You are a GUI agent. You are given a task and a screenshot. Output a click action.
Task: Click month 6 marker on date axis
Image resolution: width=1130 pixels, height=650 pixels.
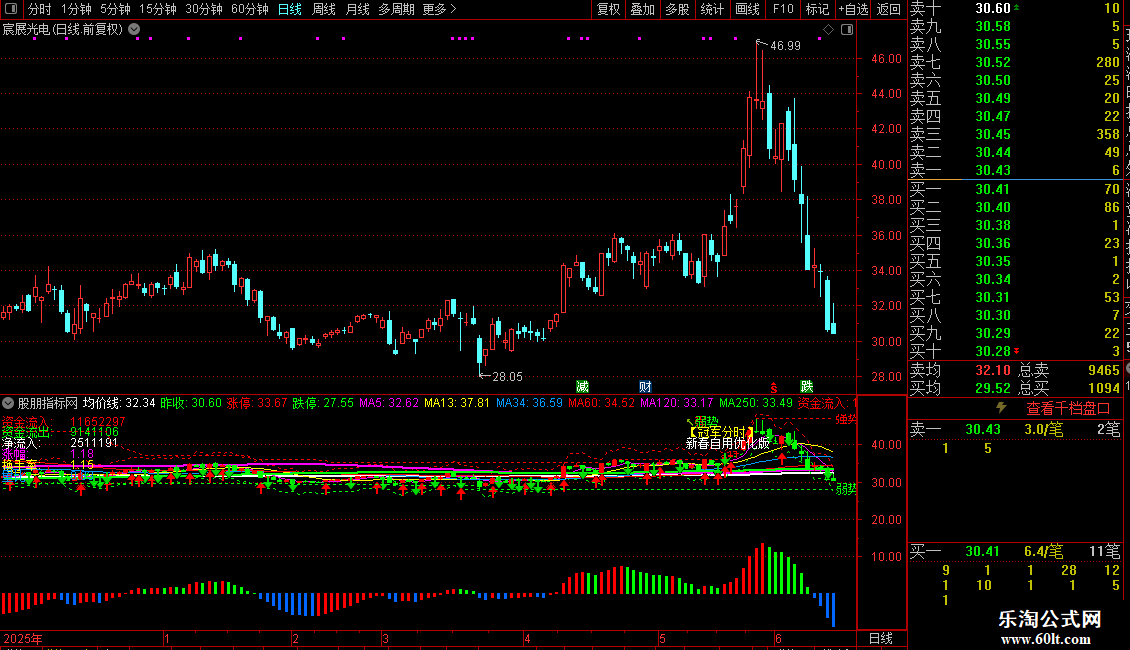pos(778,638)
